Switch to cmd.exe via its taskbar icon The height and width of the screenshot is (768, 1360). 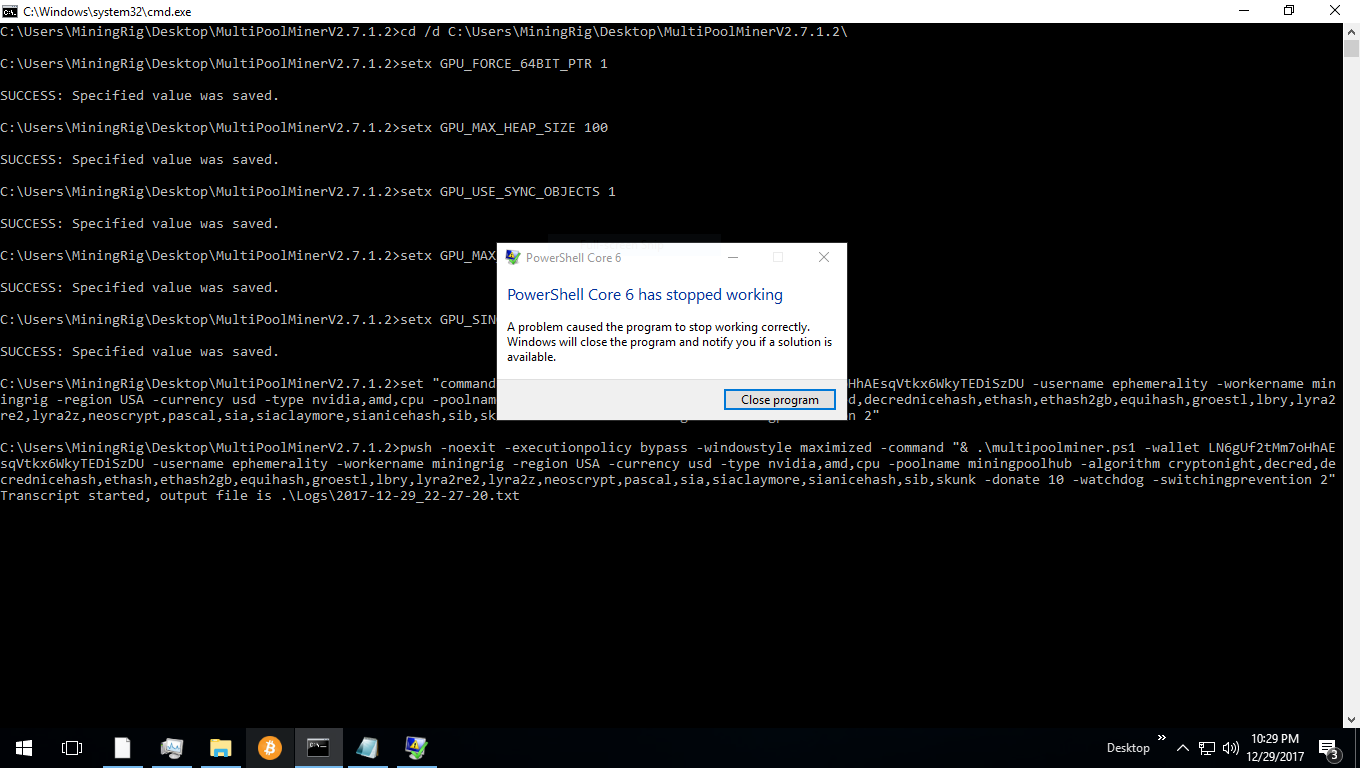click(318, 747)
